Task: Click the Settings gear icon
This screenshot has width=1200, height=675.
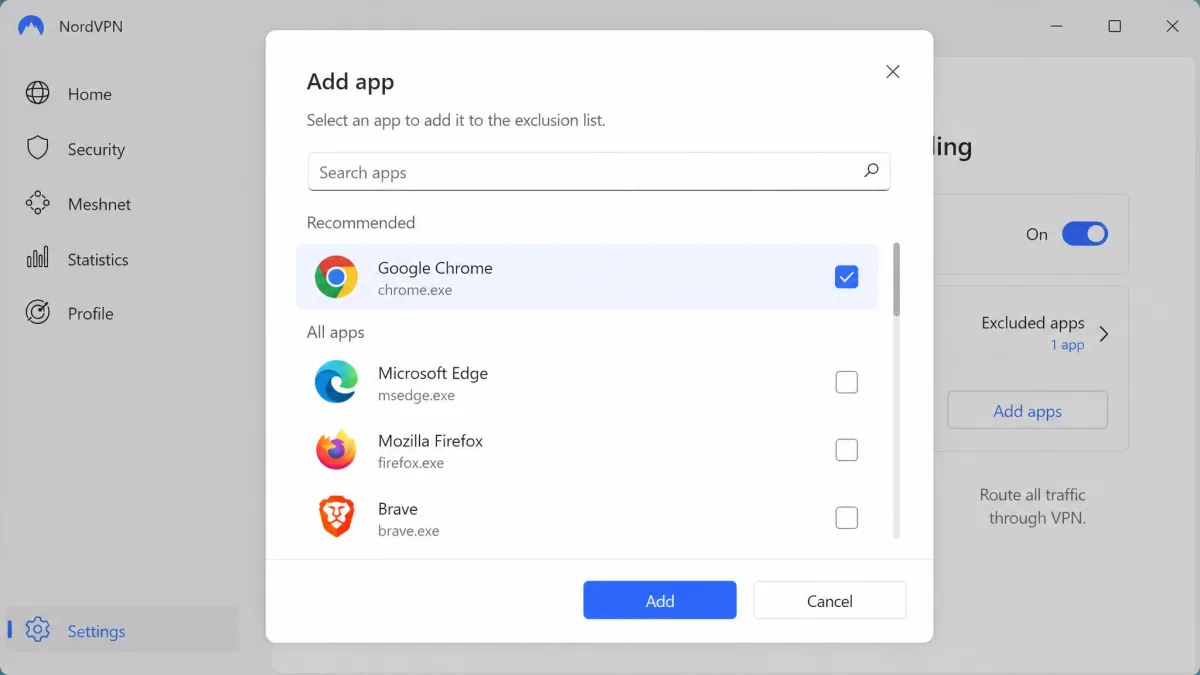Action: pos(38,630)
